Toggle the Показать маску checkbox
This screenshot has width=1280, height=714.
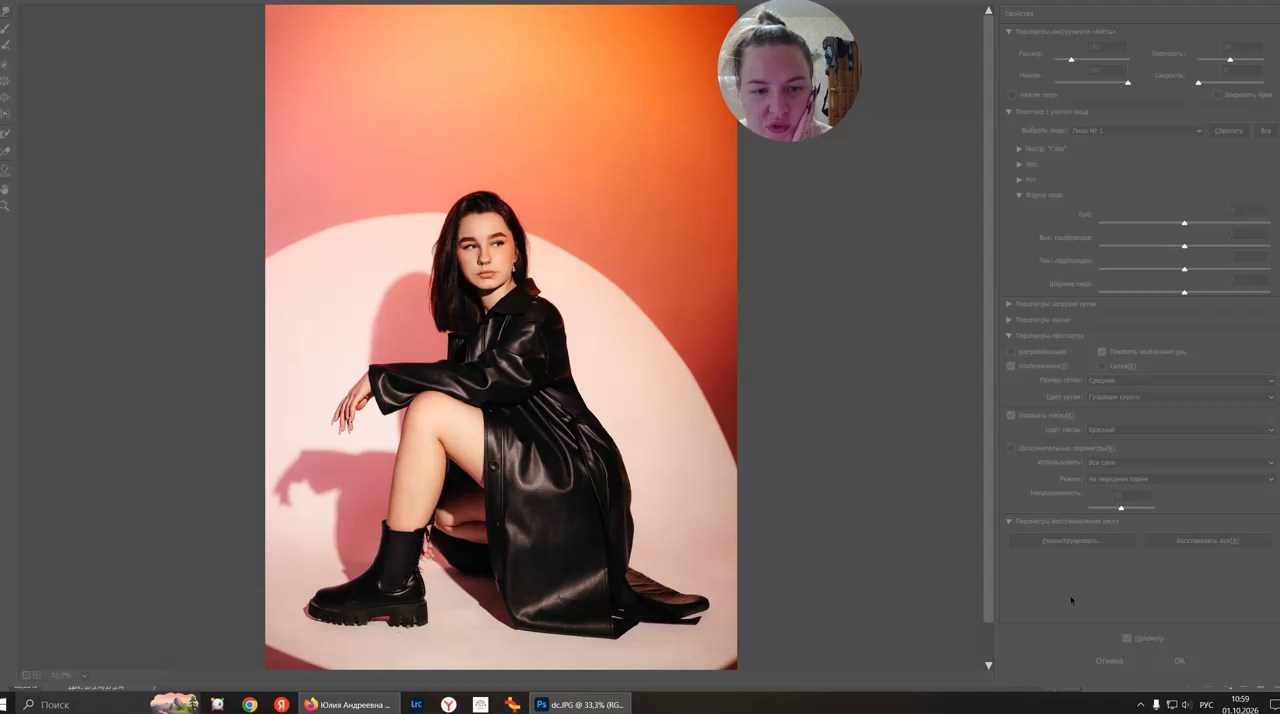(1010, 415)
